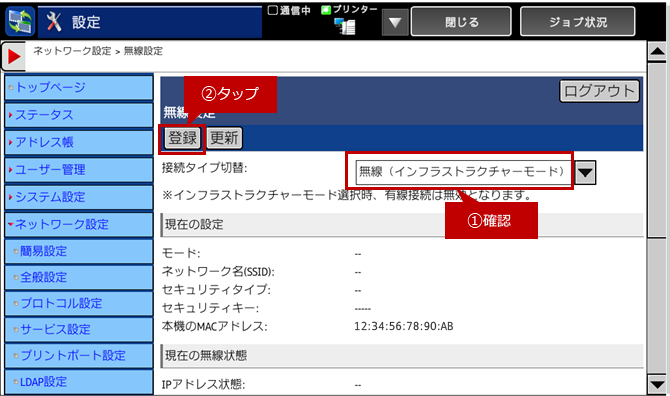The height and width of the screenshot is (396, 670).
Task: Select LDAP設定 in the sidebar
Action: click(x=79, y=382)
